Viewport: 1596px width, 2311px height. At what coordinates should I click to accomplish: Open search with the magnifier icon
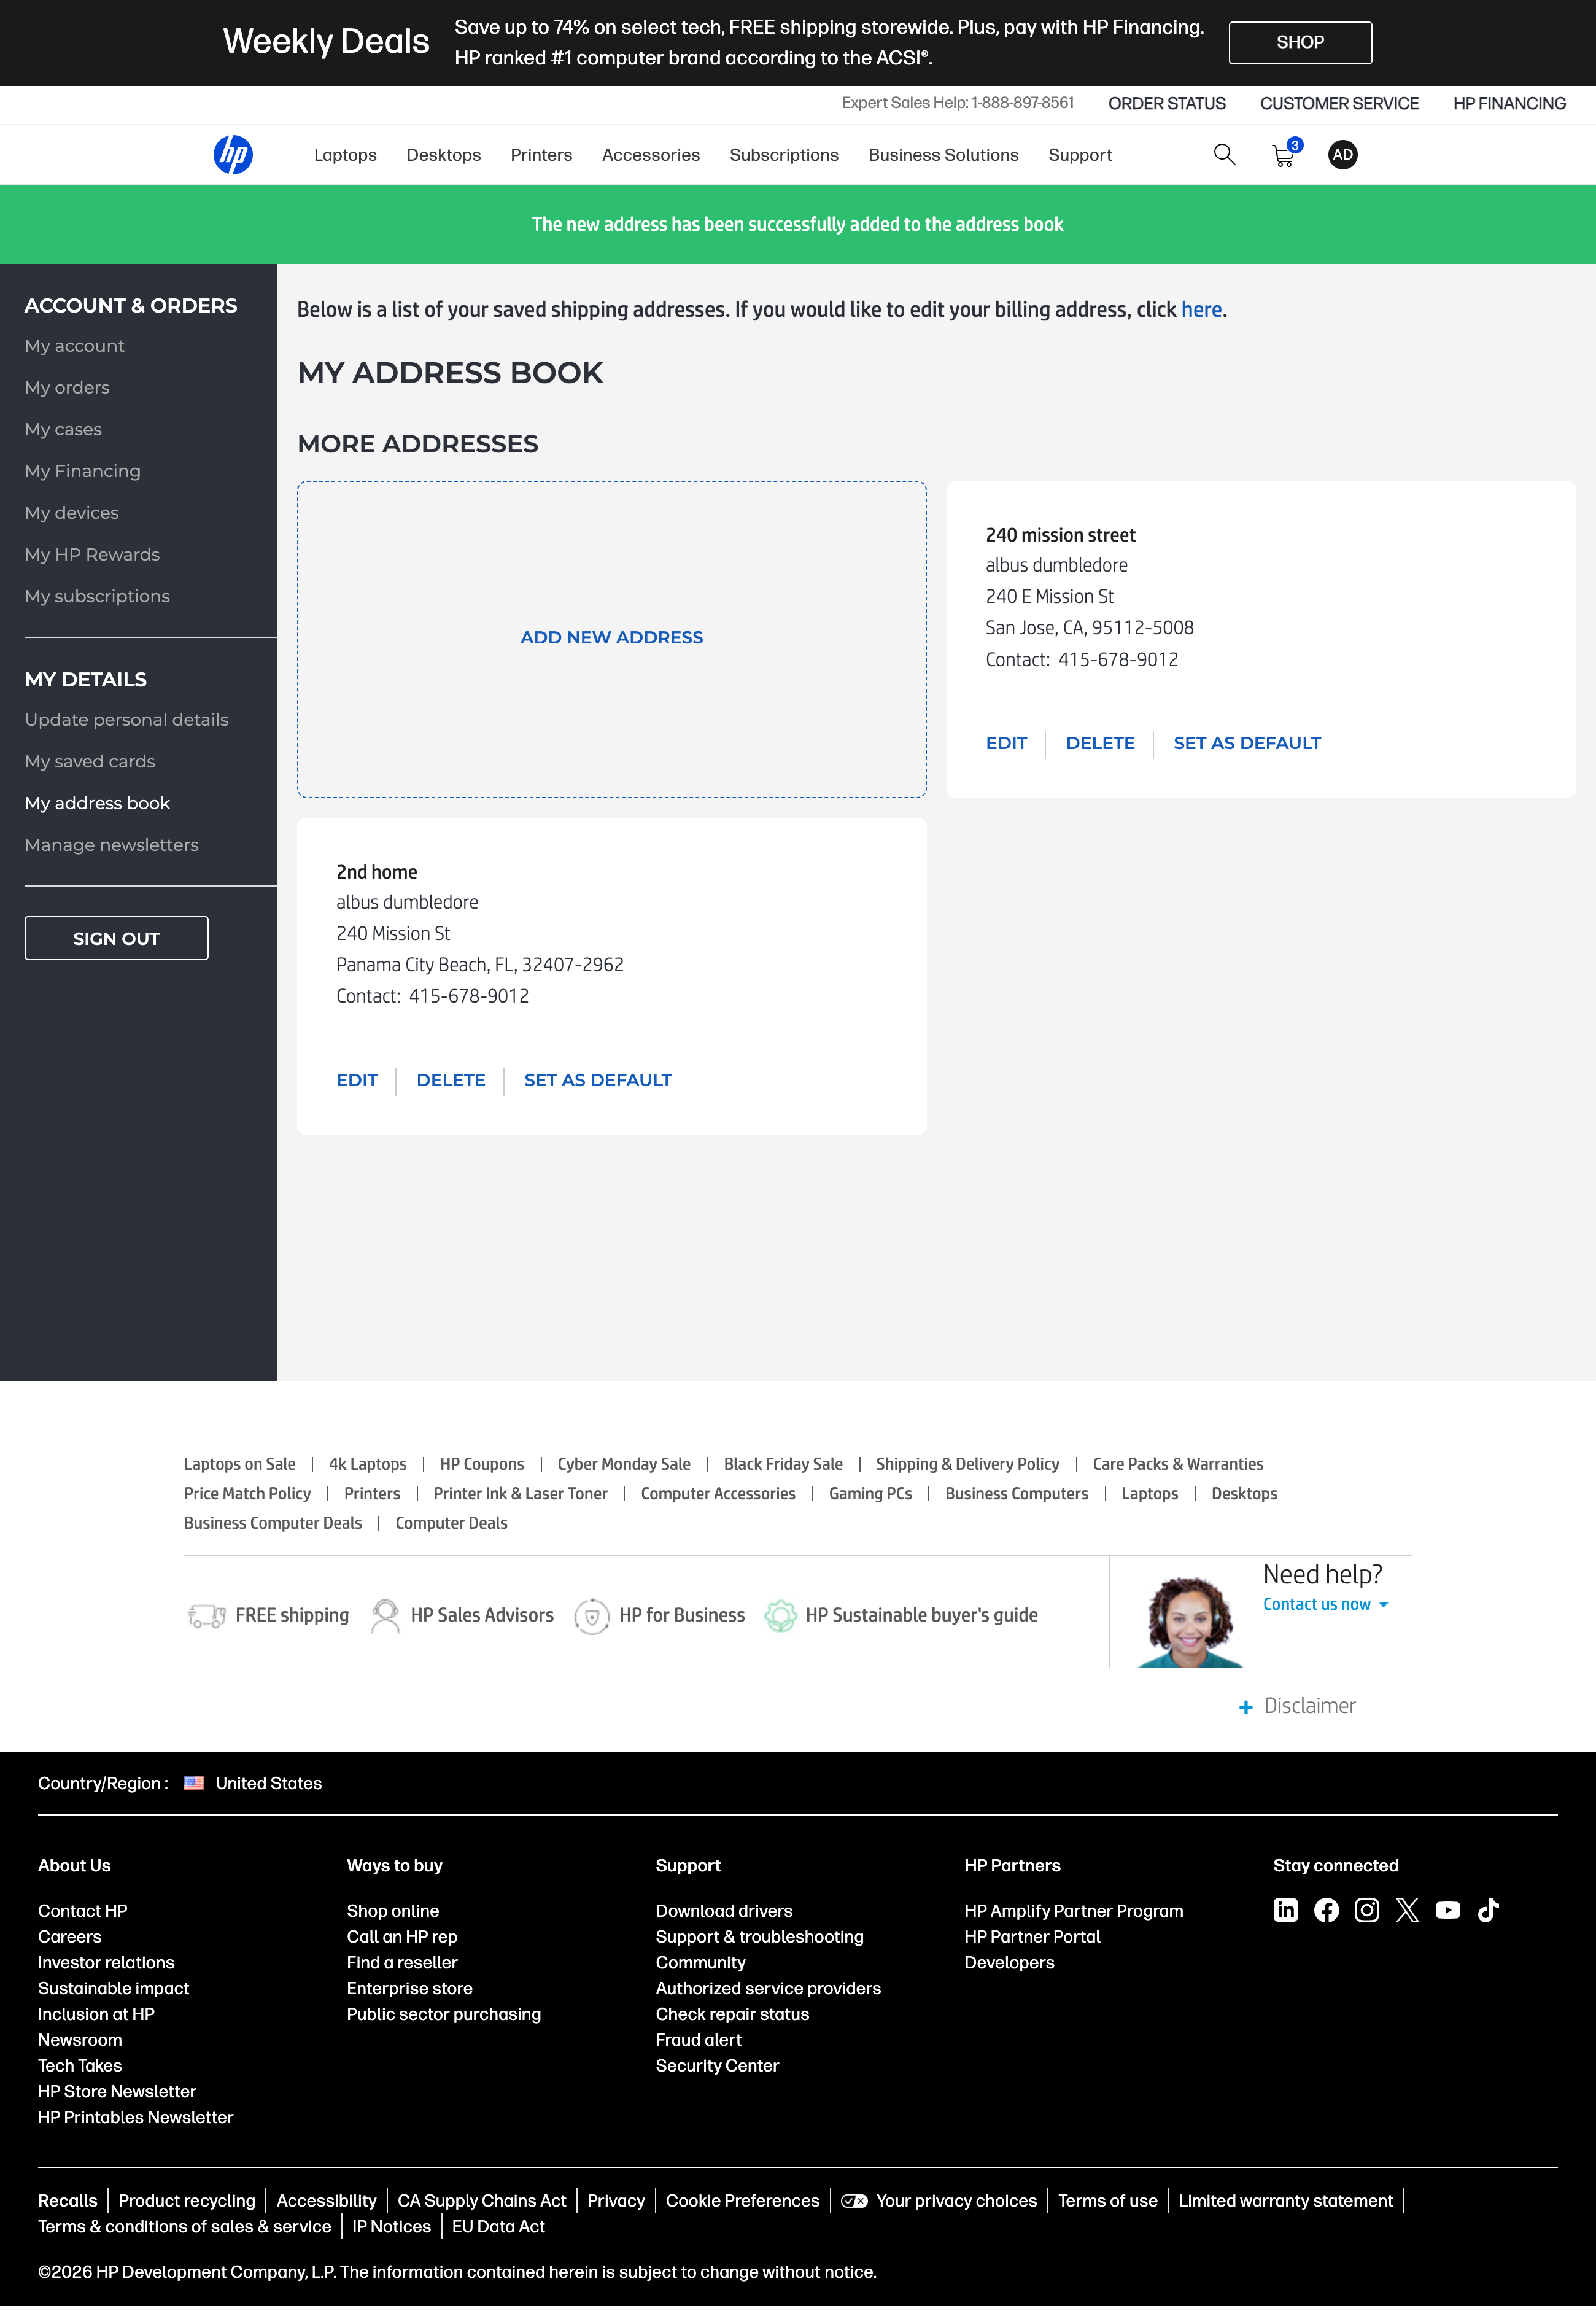click(1224, 155)
